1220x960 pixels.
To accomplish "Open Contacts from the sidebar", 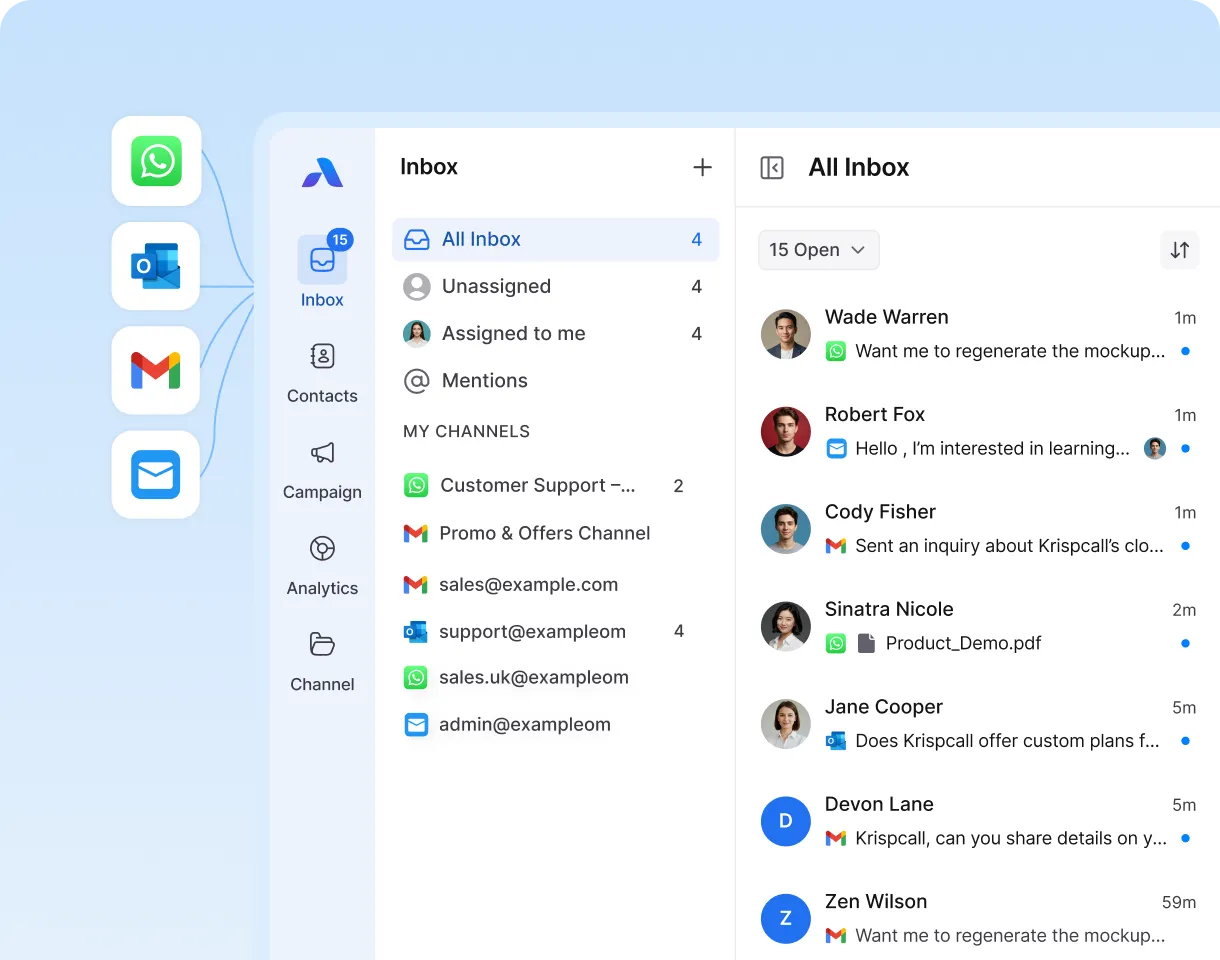I will [322, 373].
